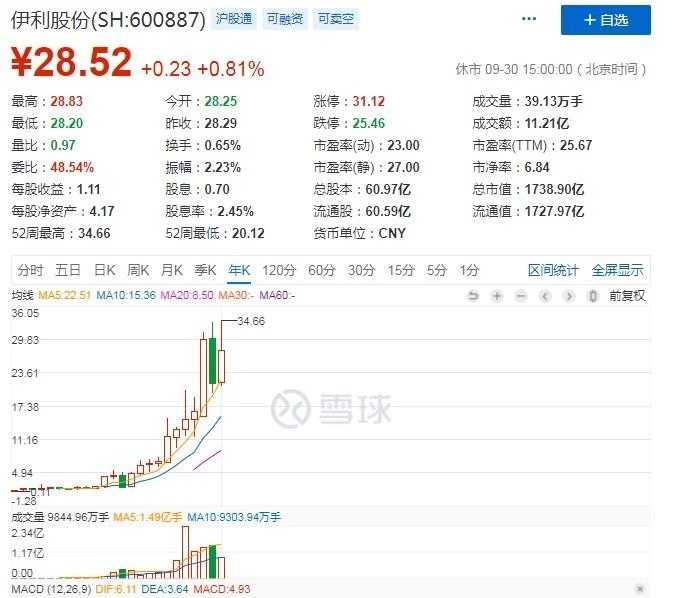Click the 今开 28.25 value
The image size is (678, 598).
(221, 101)
